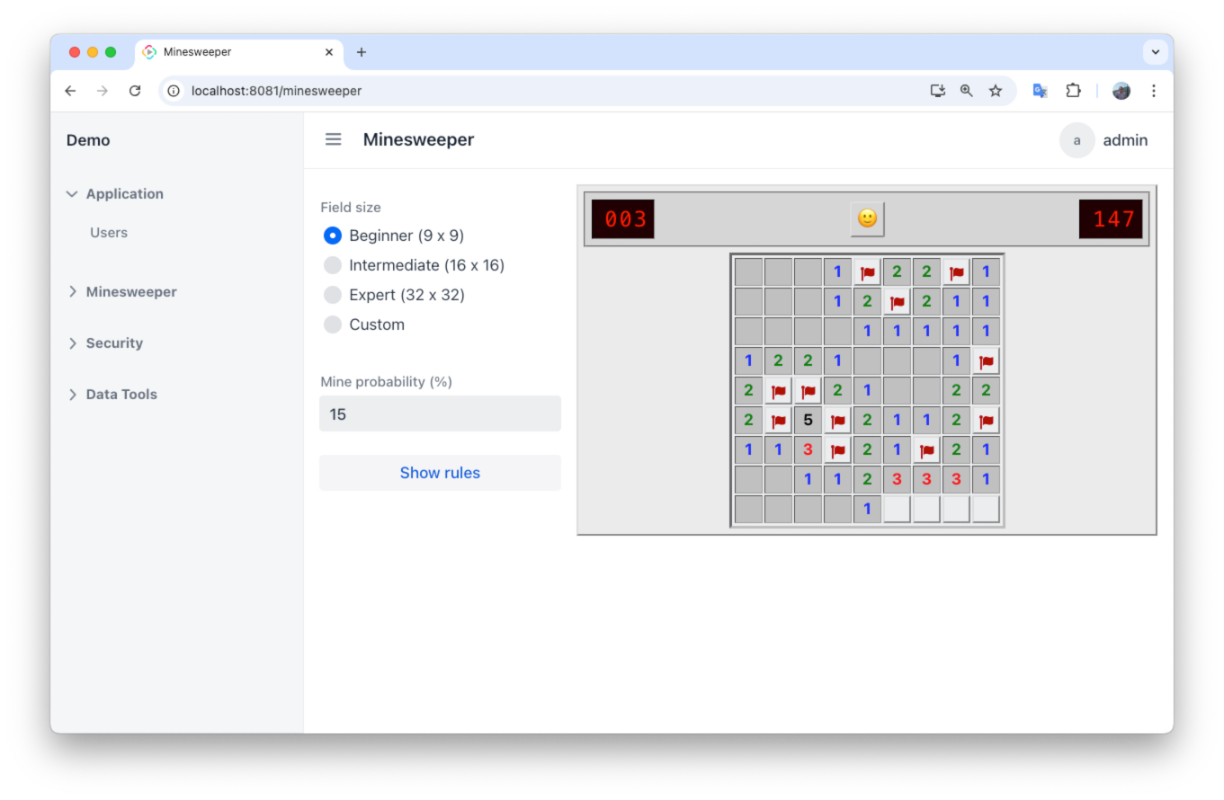
Task: Open a new tab with the plus icon
Action: tap(361, 52)
